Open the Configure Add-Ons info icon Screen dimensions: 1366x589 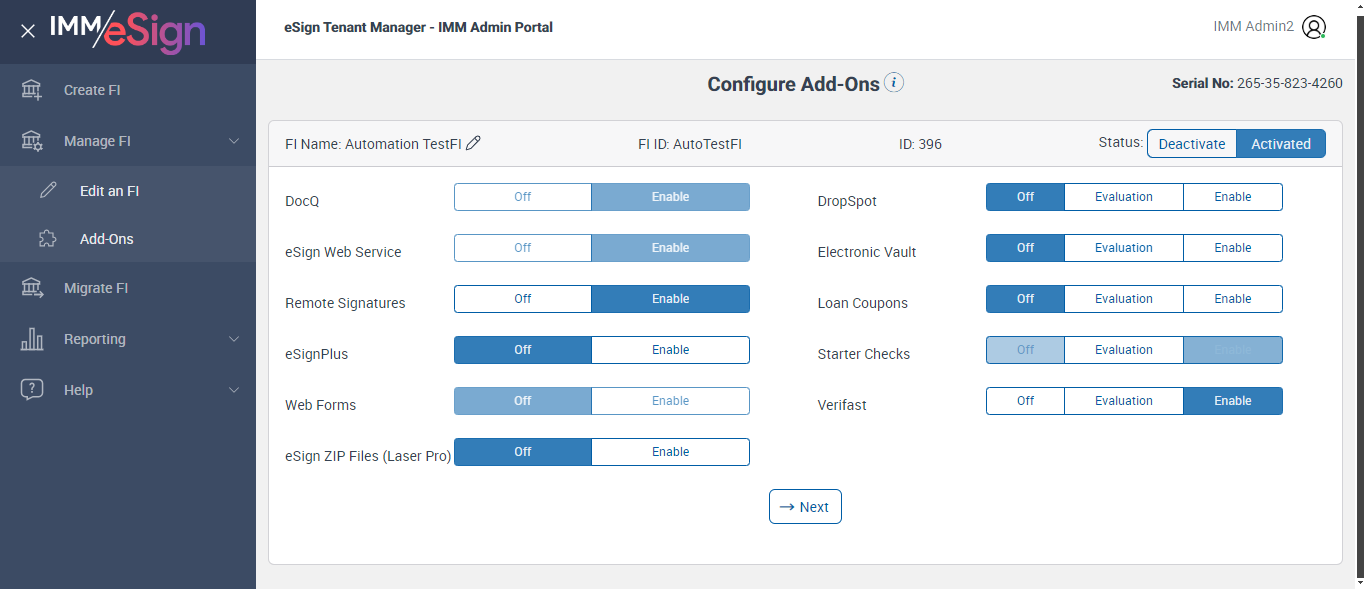tap(894, 83)
